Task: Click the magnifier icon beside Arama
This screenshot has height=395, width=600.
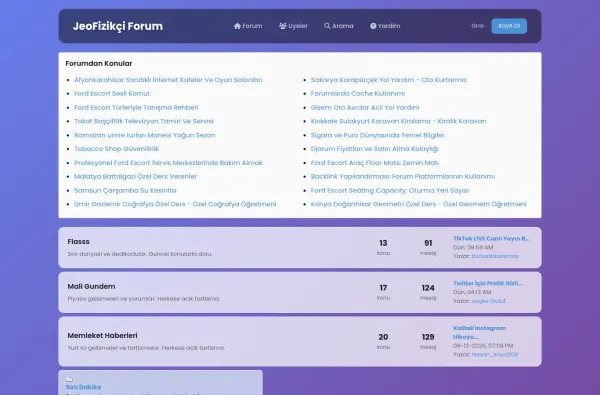Action: tap(327, 26)
